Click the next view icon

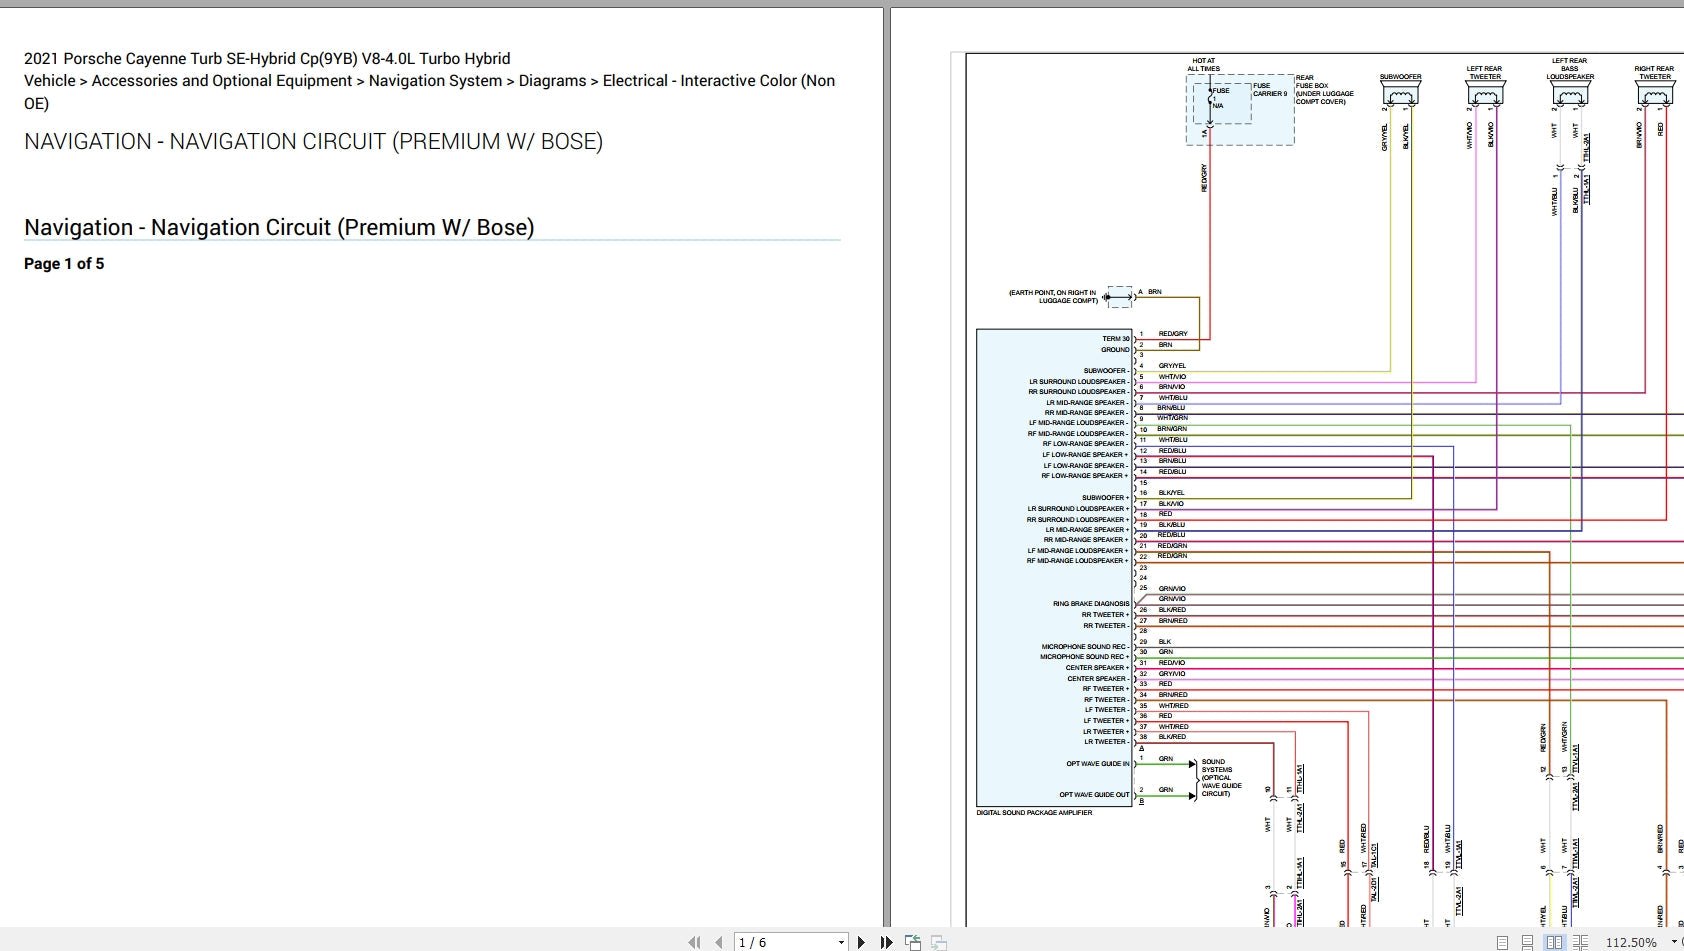[x=938, y=942]
